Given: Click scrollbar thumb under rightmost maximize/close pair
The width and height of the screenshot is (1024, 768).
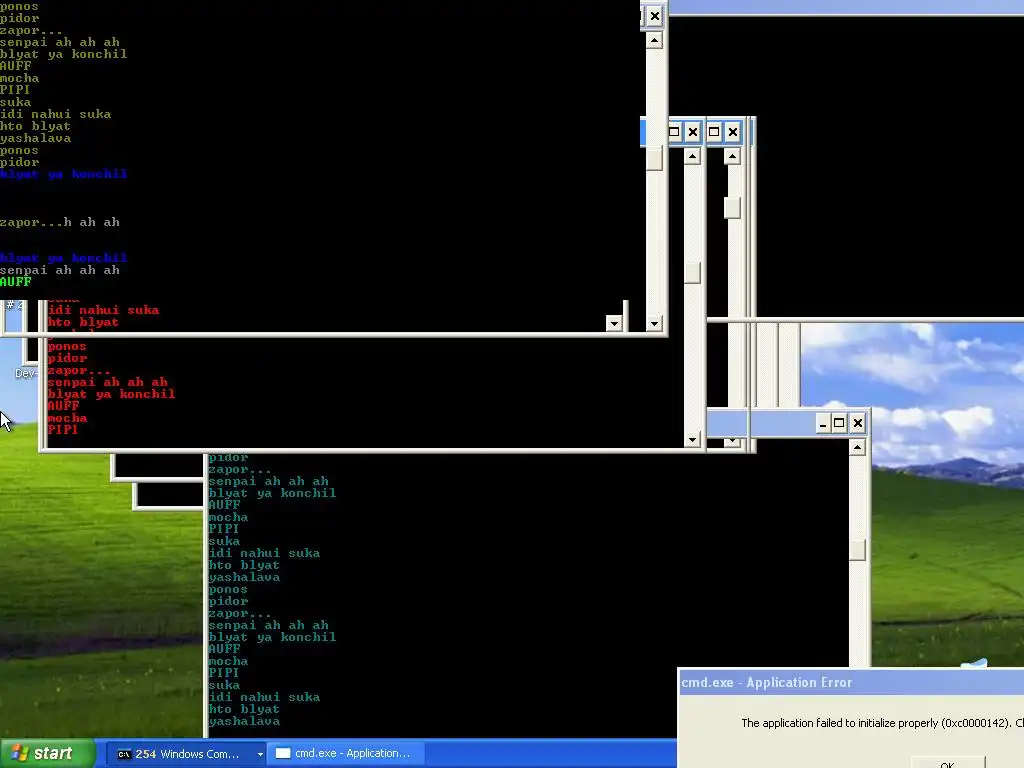Looking at the screenshot, I should pos(733,208).
